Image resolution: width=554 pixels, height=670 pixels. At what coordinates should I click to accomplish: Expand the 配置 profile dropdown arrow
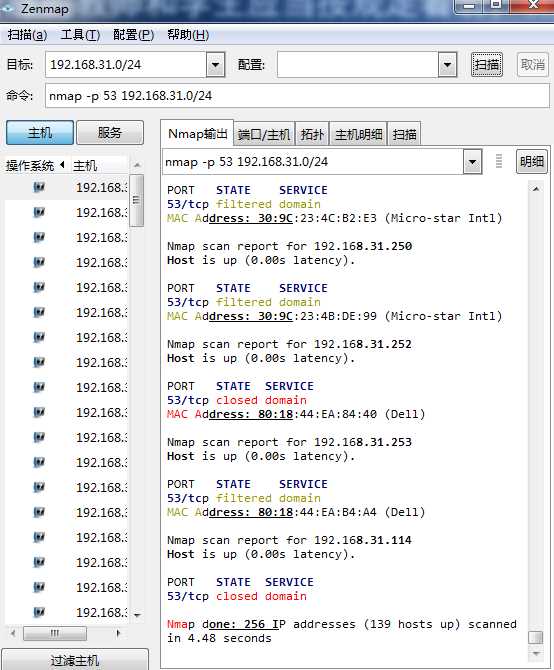pyautogui.click(x=448, y=65)
